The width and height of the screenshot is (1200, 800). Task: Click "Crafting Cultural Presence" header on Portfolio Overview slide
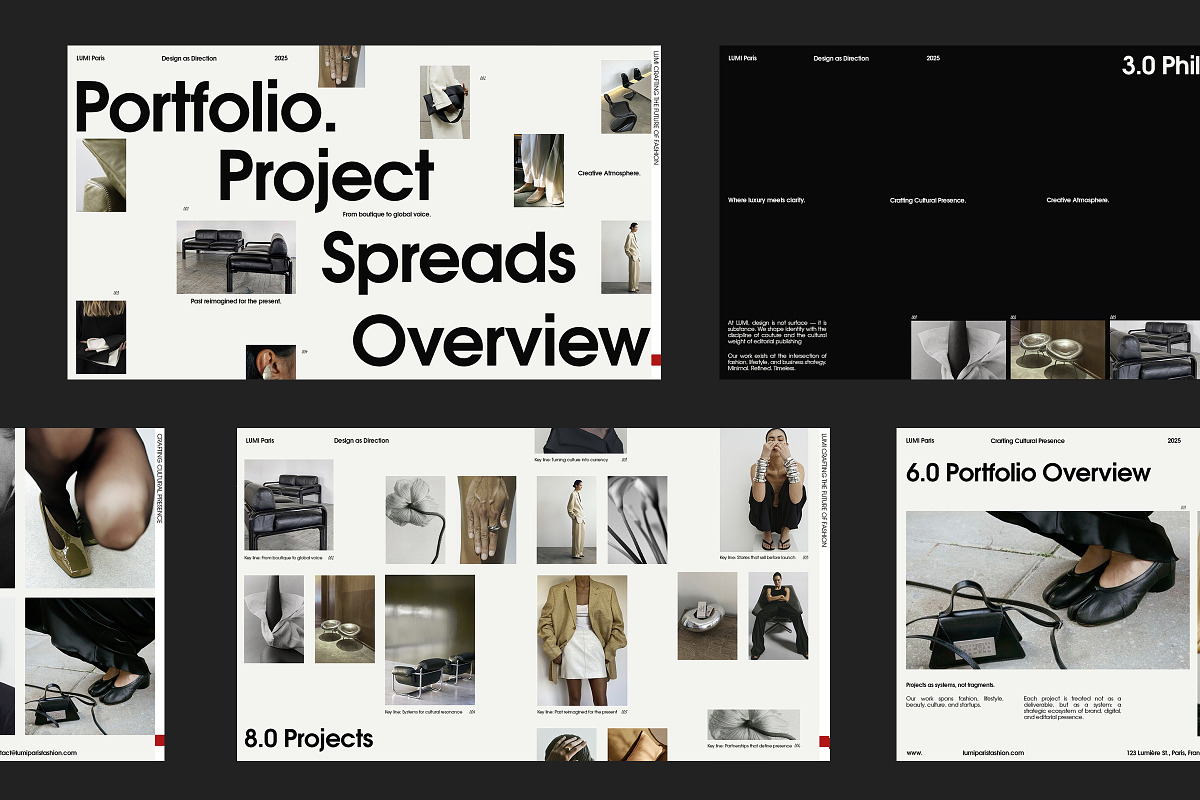point(1028,440)
